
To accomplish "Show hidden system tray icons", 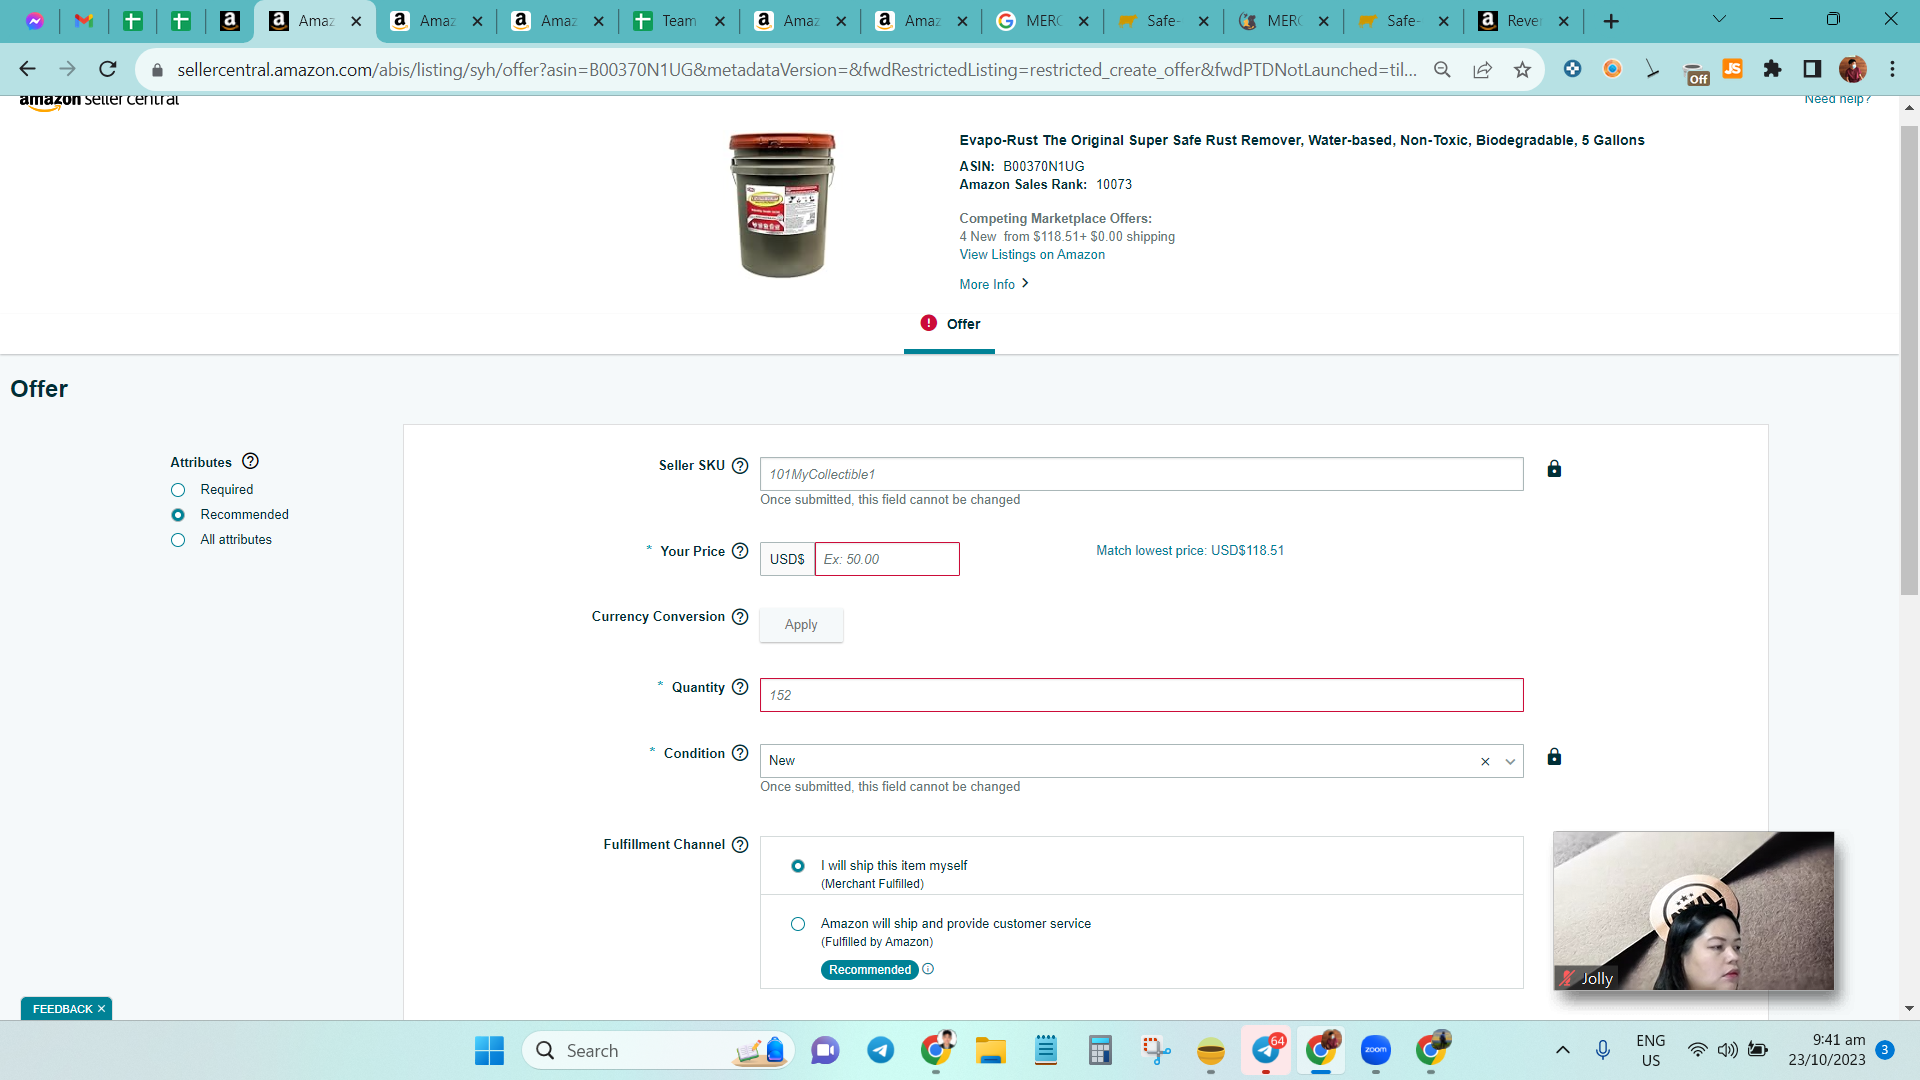I will (1563, 1051).
